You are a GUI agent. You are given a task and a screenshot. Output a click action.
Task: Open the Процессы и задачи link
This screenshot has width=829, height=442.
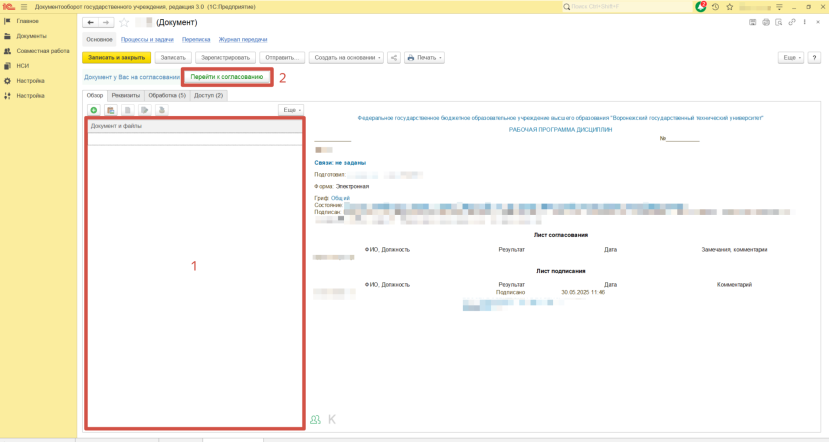[x=147, y=40]
